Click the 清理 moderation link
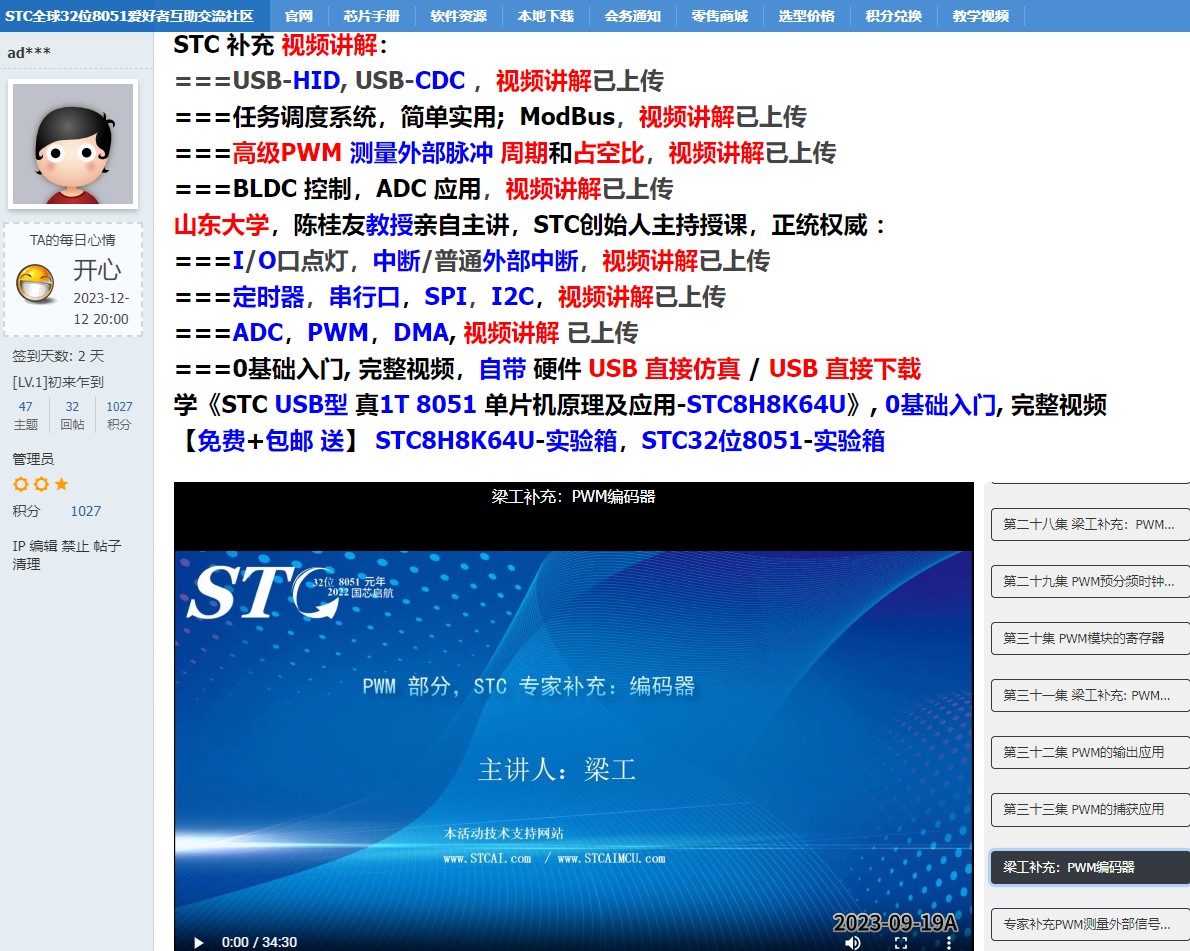 [x=27, y=564]
